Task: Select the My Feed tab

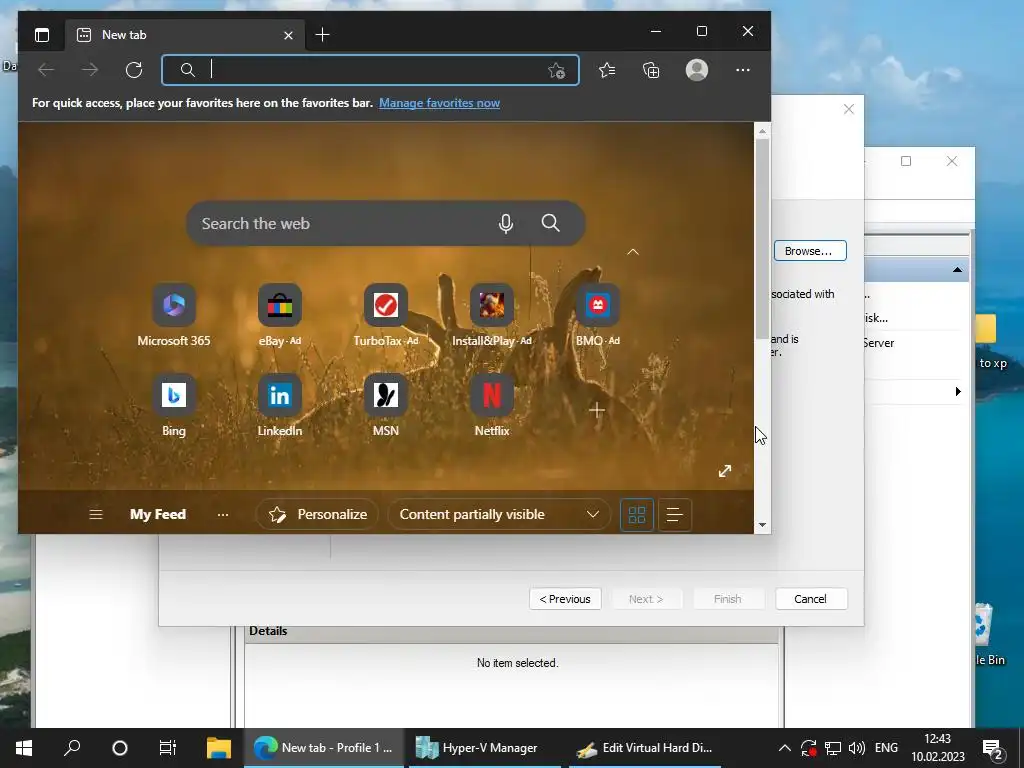Action: coord(158,515)
